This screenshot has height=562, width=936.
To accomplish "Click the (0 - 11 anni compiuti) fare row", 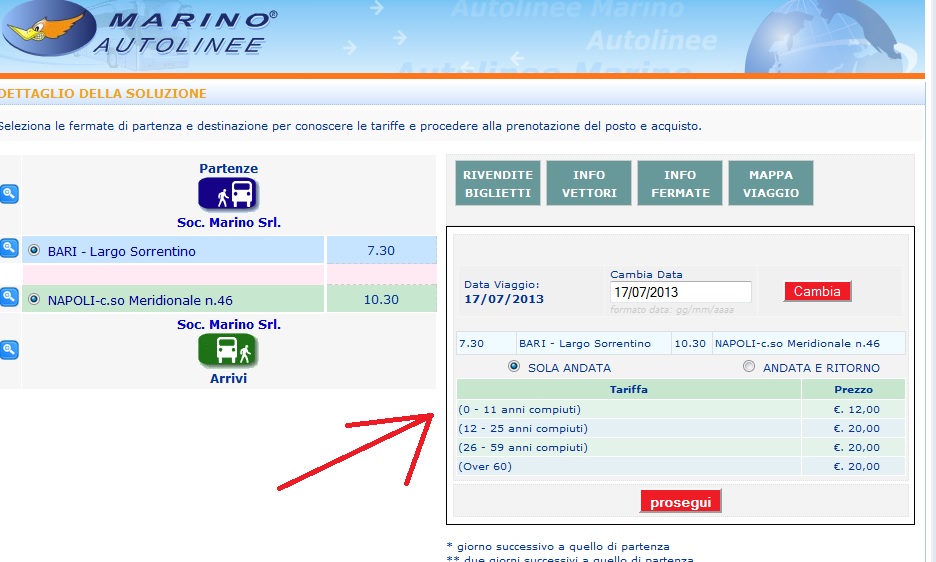I will point(681,410).
